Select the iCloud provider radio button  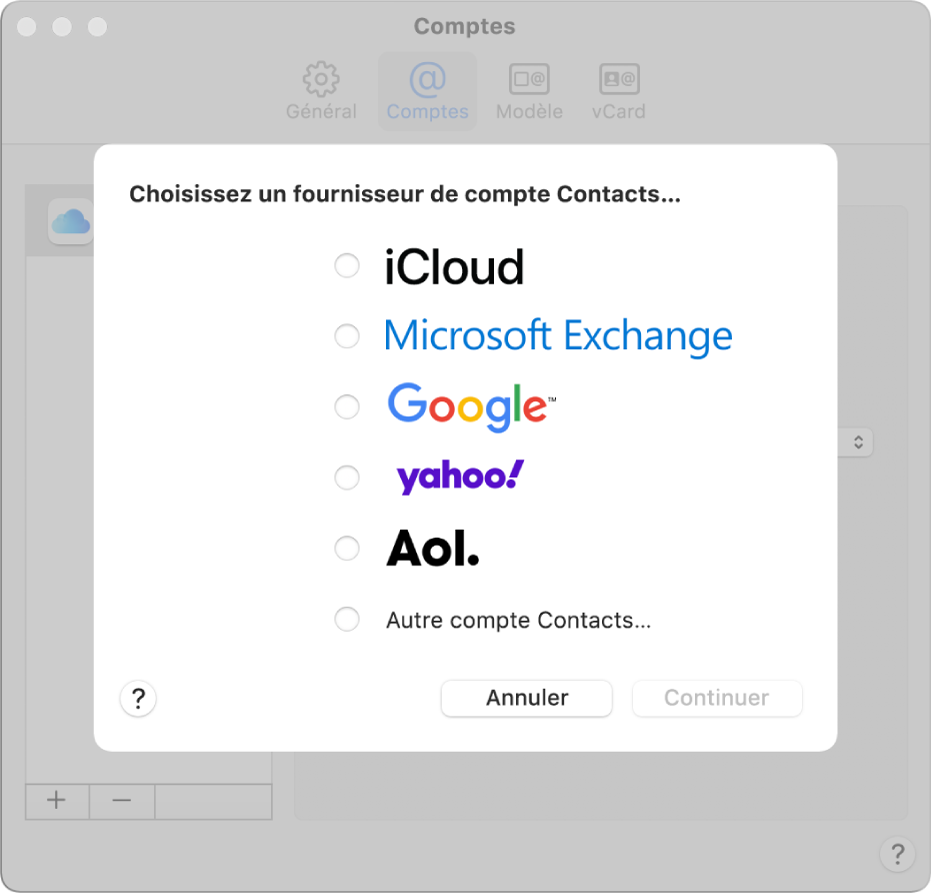pos(347,266)
